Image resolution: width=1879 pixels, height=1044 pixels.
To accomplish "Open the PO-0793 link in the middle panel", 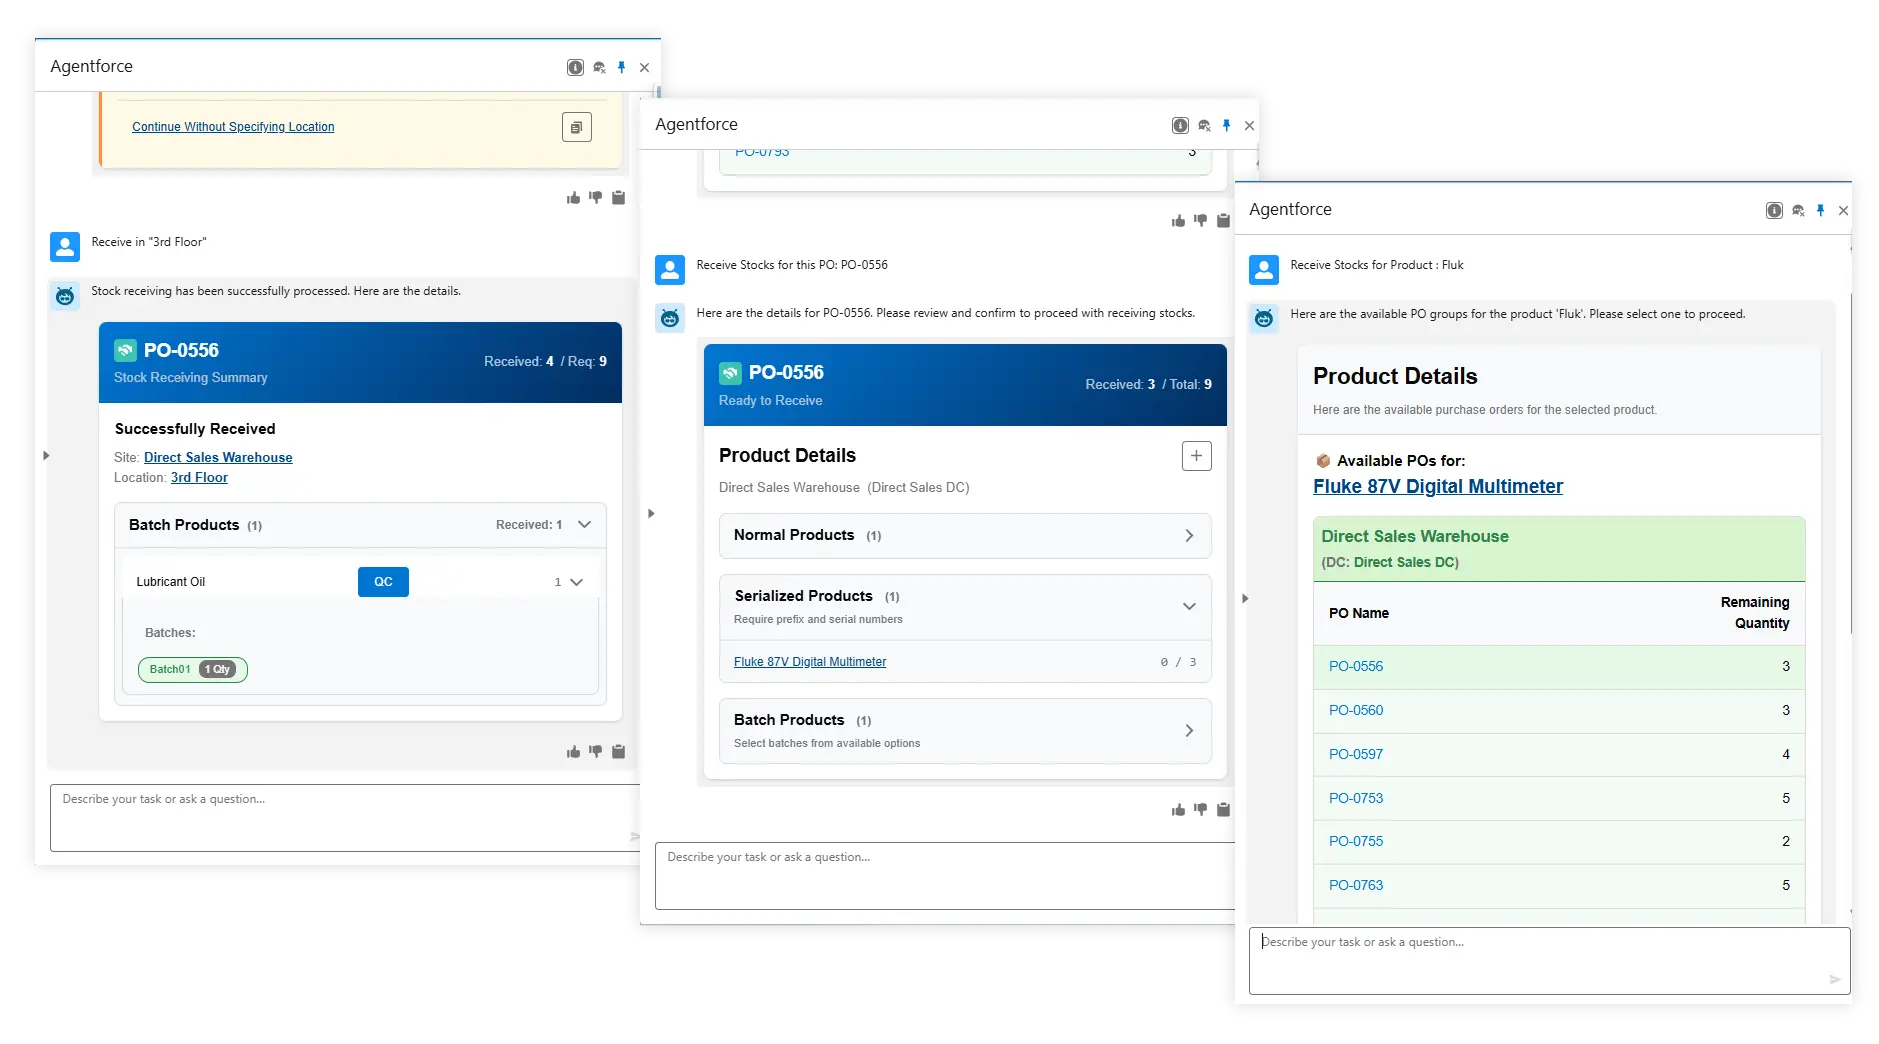I will coord(762,152).
